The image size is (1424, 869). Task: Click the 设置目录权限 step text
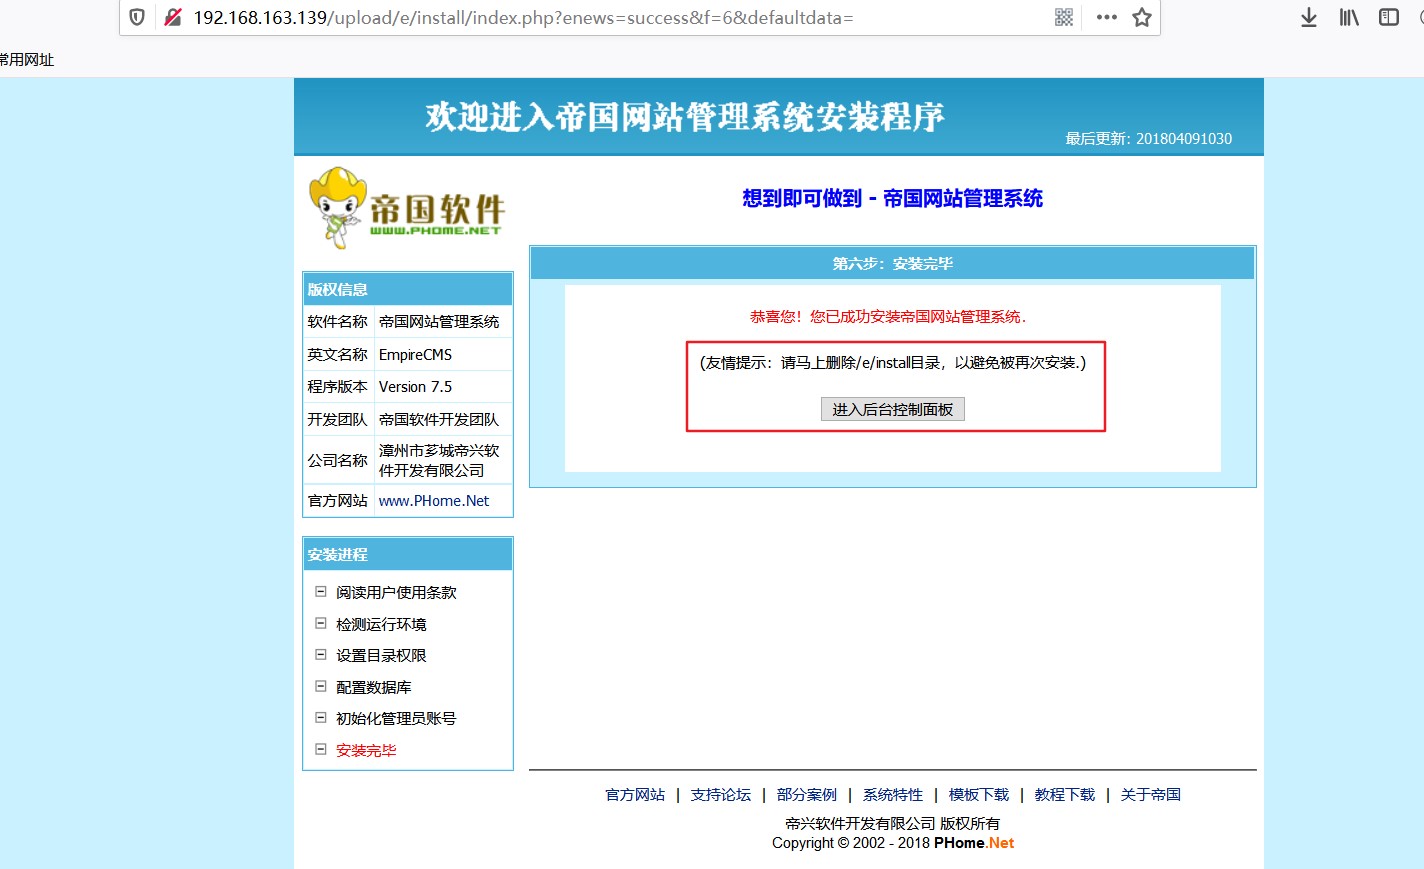tap(381, 656)
